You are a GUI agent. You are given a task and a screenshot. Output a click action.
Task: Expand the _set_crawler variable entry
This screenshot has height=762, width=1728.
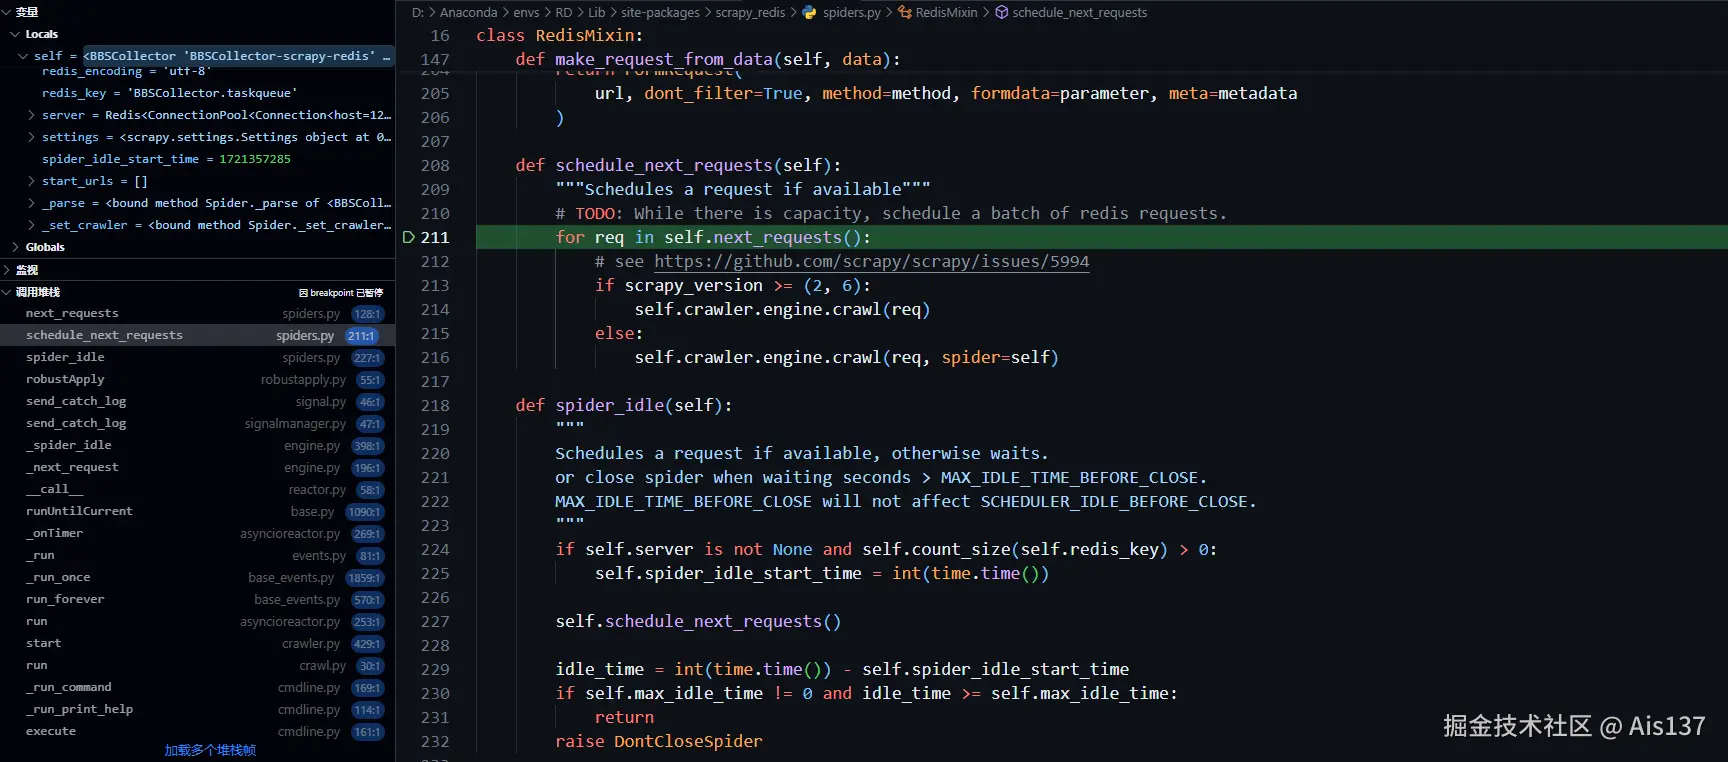32,225
